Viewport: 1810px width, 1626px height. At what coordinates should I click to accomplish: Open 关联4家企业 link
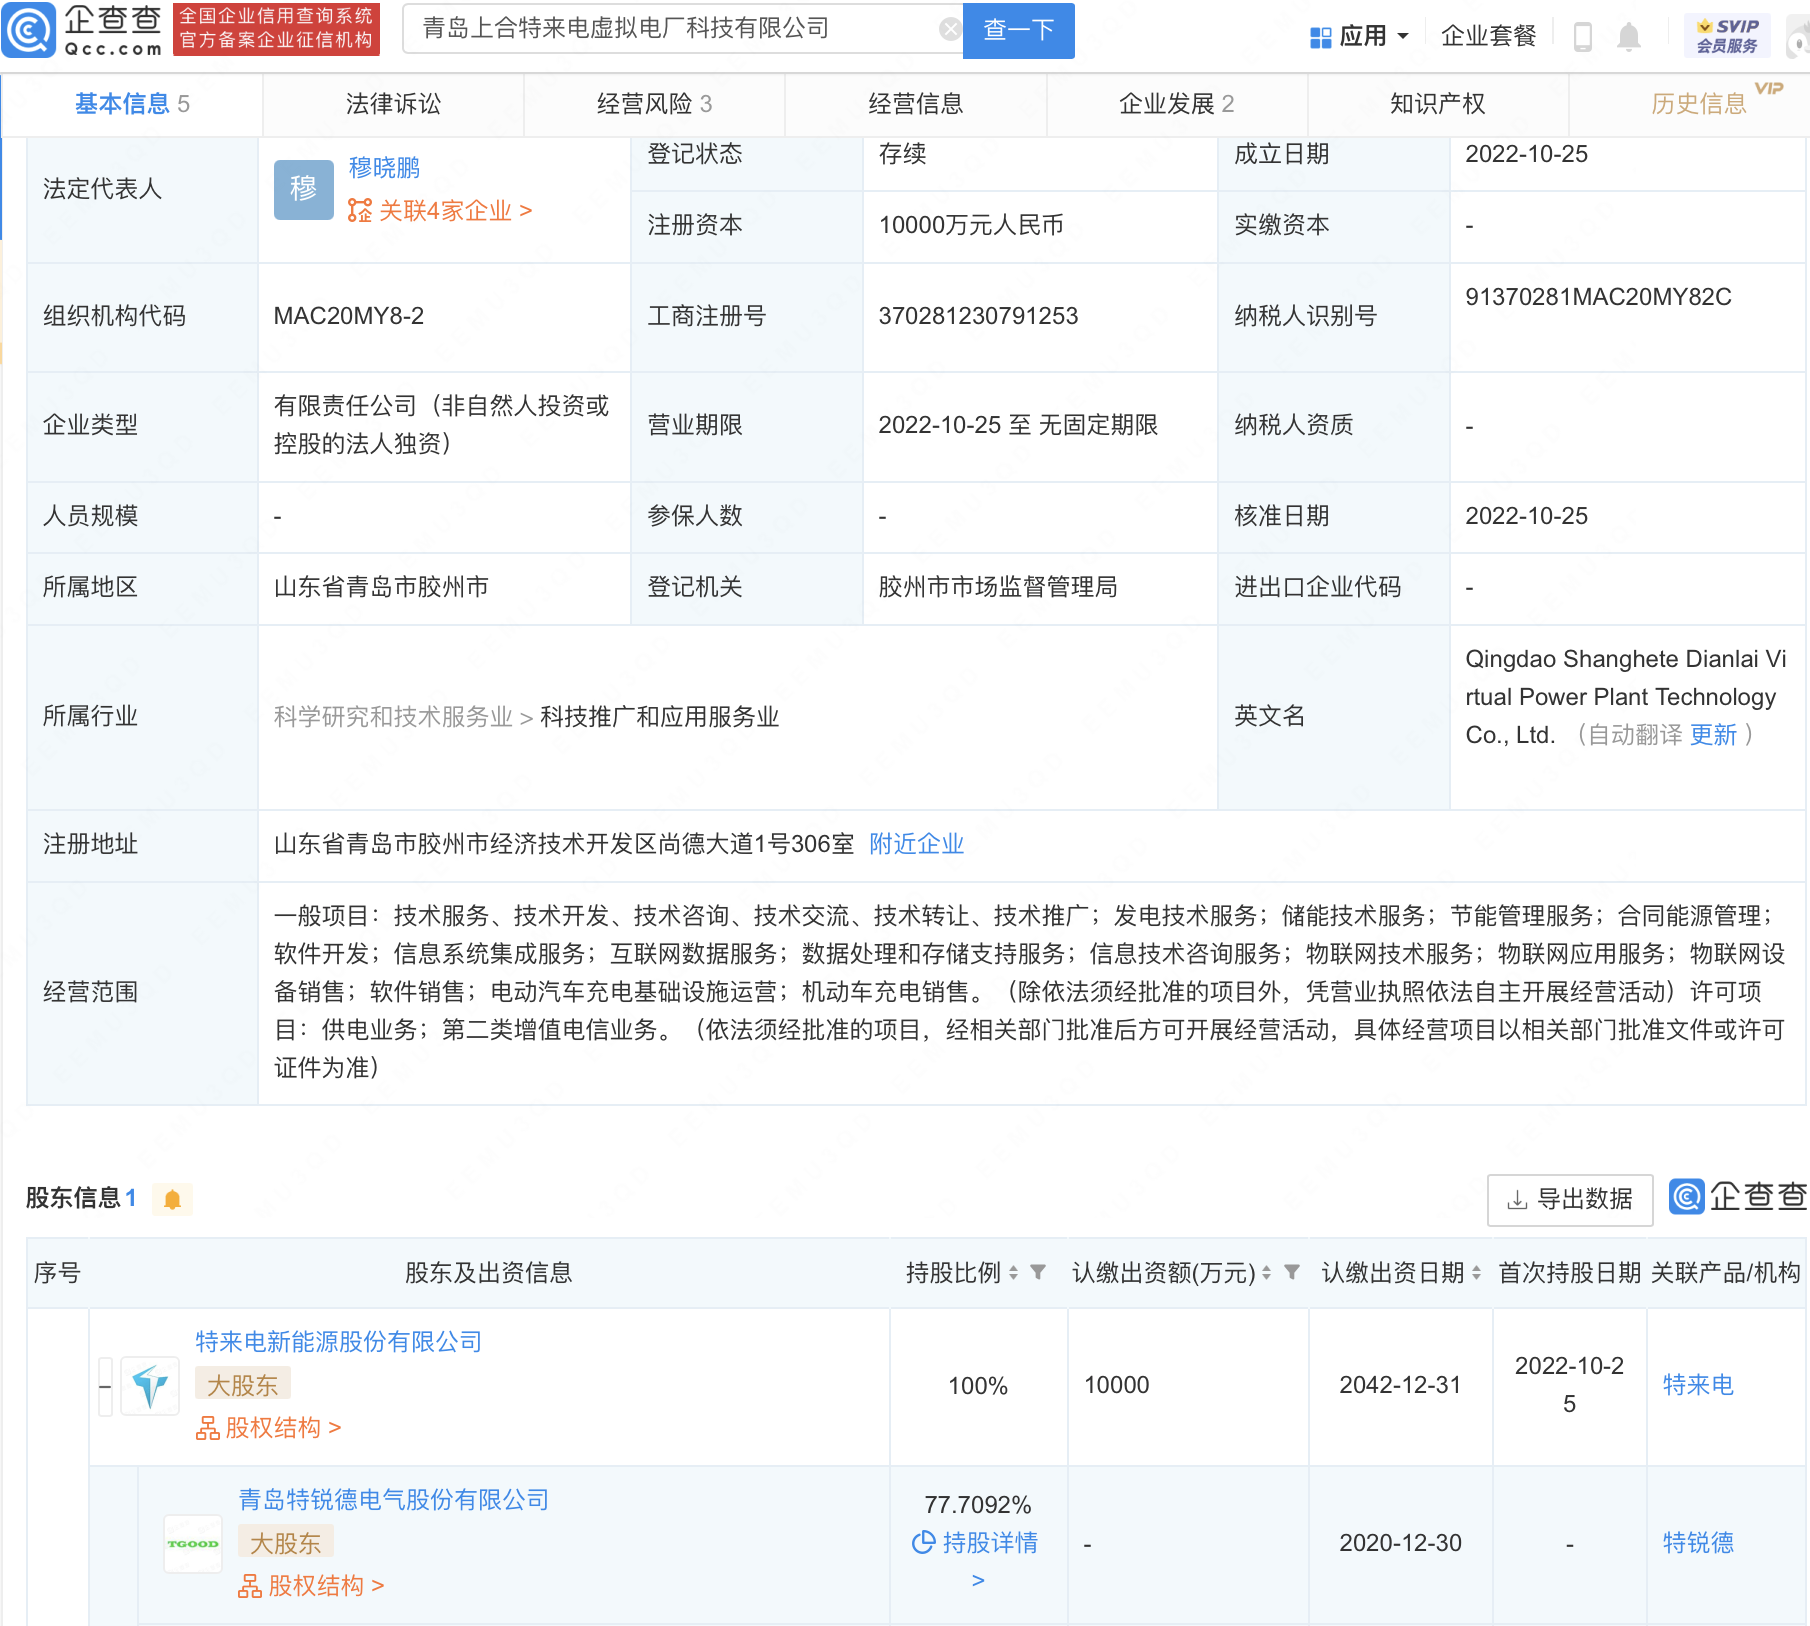click(440, 211)
